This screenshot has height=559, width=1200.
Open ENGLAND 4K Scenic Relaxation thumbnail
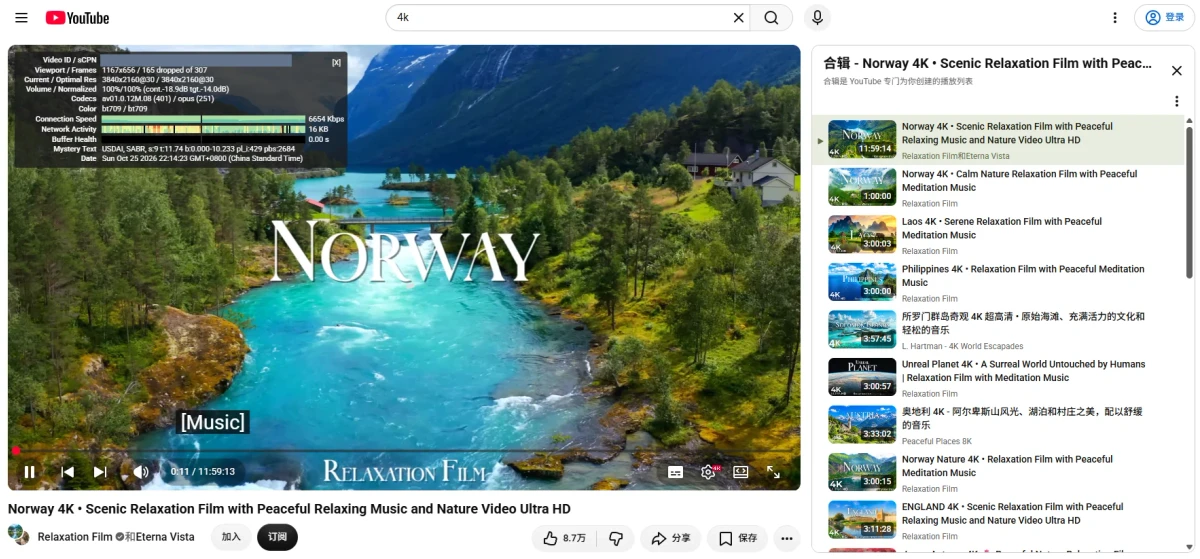[862, 519]
